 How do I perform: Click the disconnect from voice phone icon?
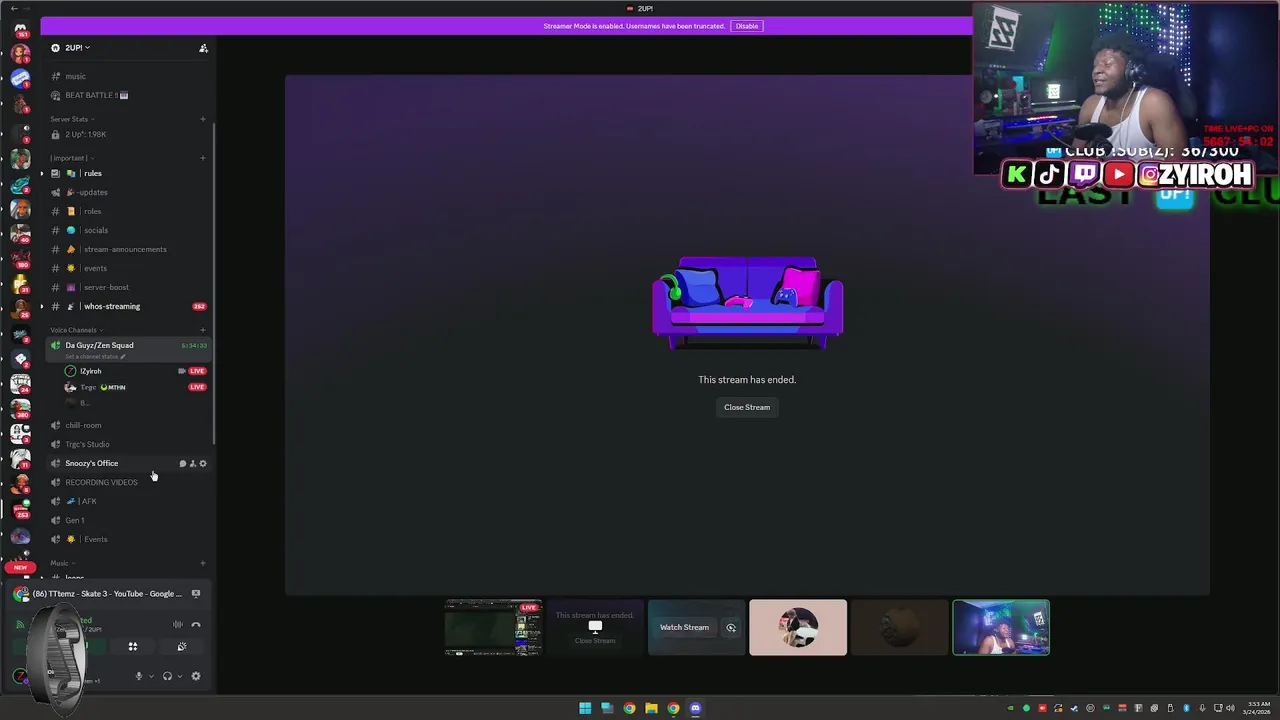196,625
